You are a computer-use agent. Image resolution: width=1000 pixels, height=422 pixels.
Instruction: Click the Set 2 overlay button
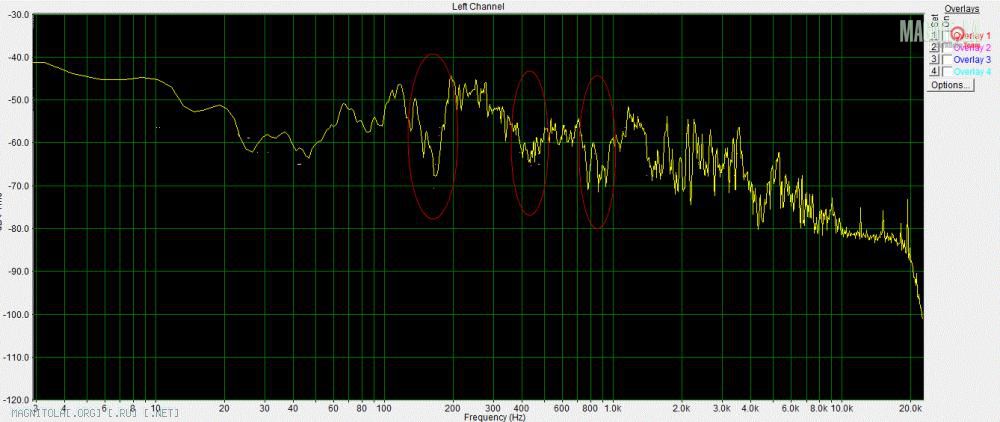coord(934,47)
